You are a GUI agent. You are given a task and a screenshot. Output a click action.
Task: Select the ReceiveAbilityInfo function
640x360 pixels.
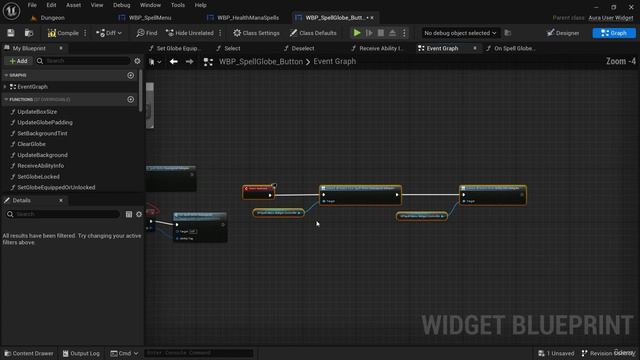(40, 166)
